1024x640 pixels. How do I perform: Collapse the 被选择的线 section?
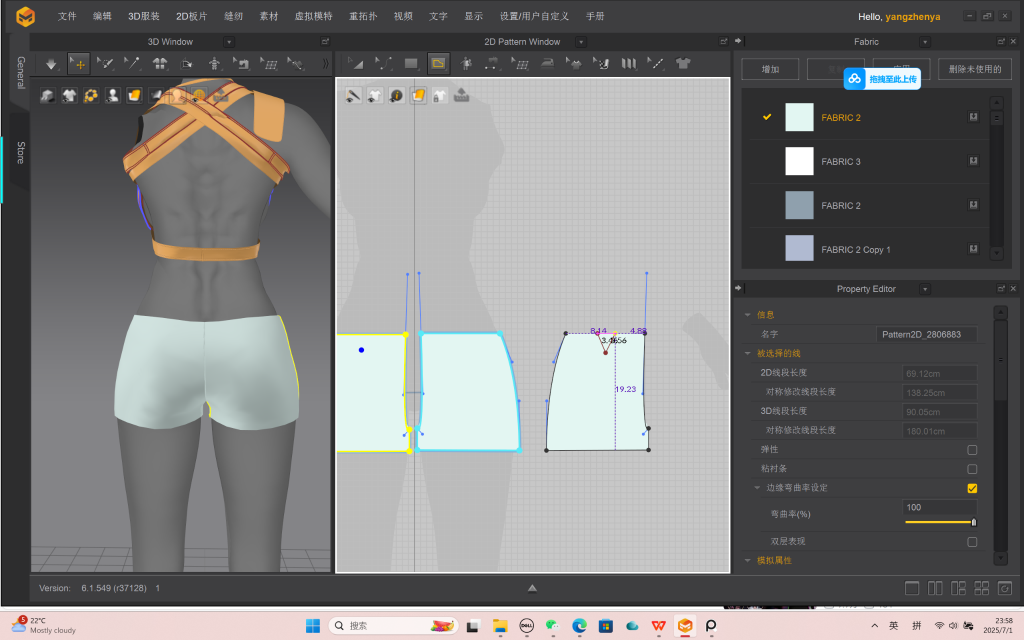pos(748,353)
